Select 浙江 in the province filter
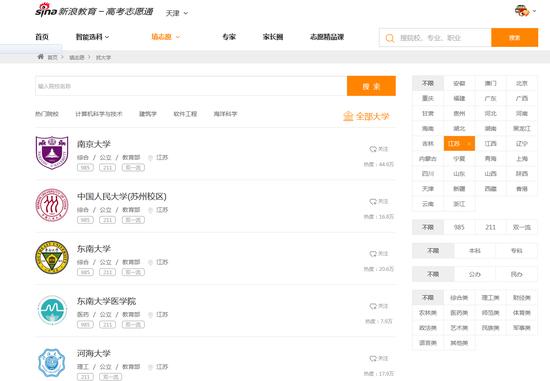This screenshot has width=550, height=381. (459, 204)
